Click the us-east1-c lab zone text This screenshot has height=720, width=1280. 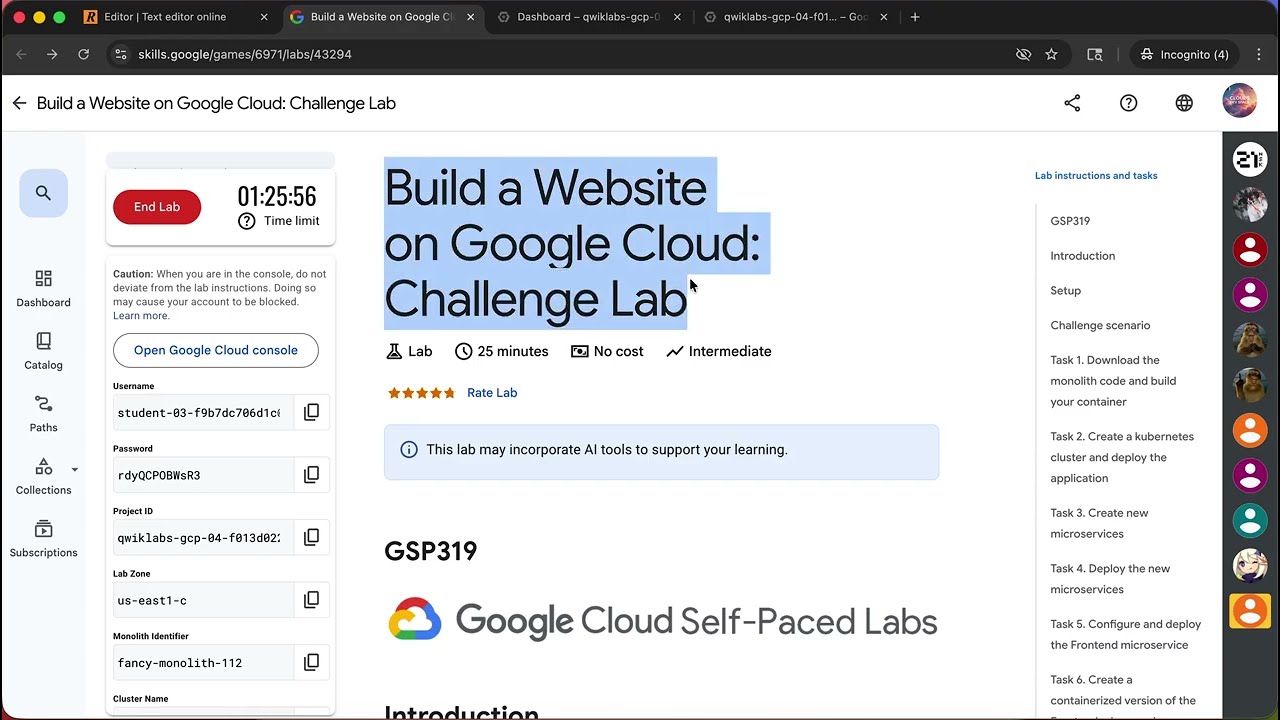point(152,601)
